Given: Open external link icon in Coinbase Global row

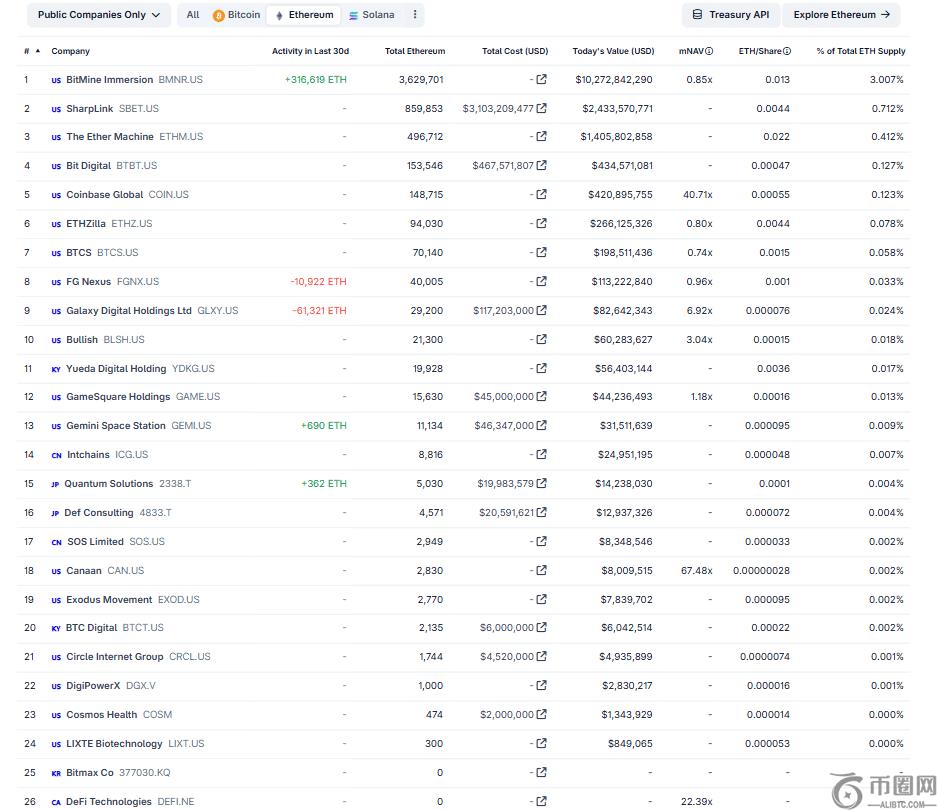Looking at the screenshot, I should click(542, 195).
